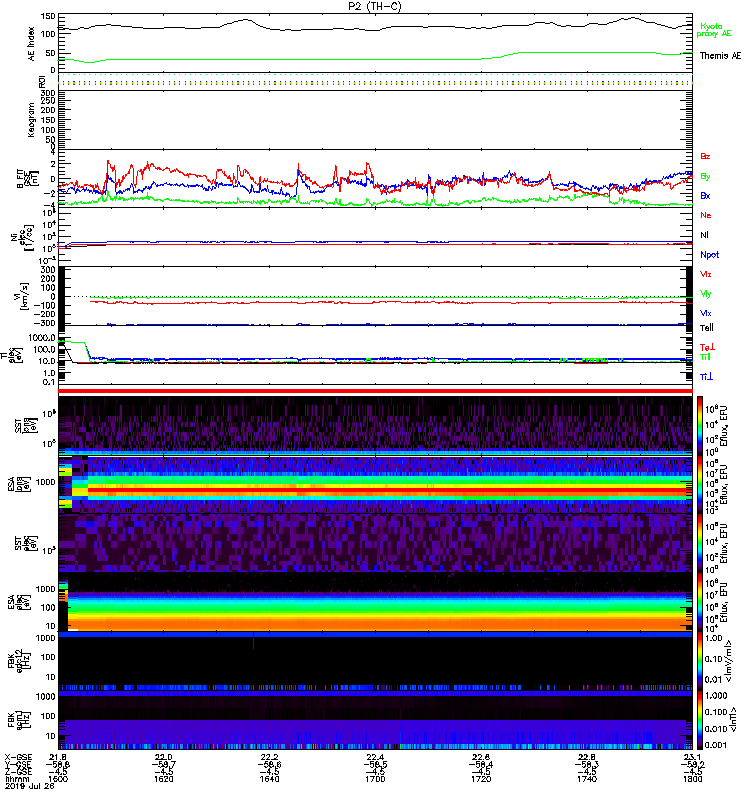Click the red Bz legend label
750x800 pixels.
[705, 156]
